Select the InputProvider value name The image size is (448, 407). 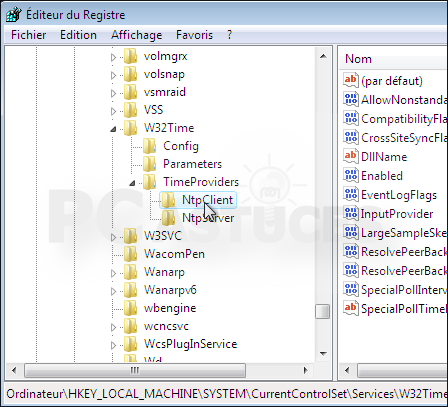(x=397, y=214)
